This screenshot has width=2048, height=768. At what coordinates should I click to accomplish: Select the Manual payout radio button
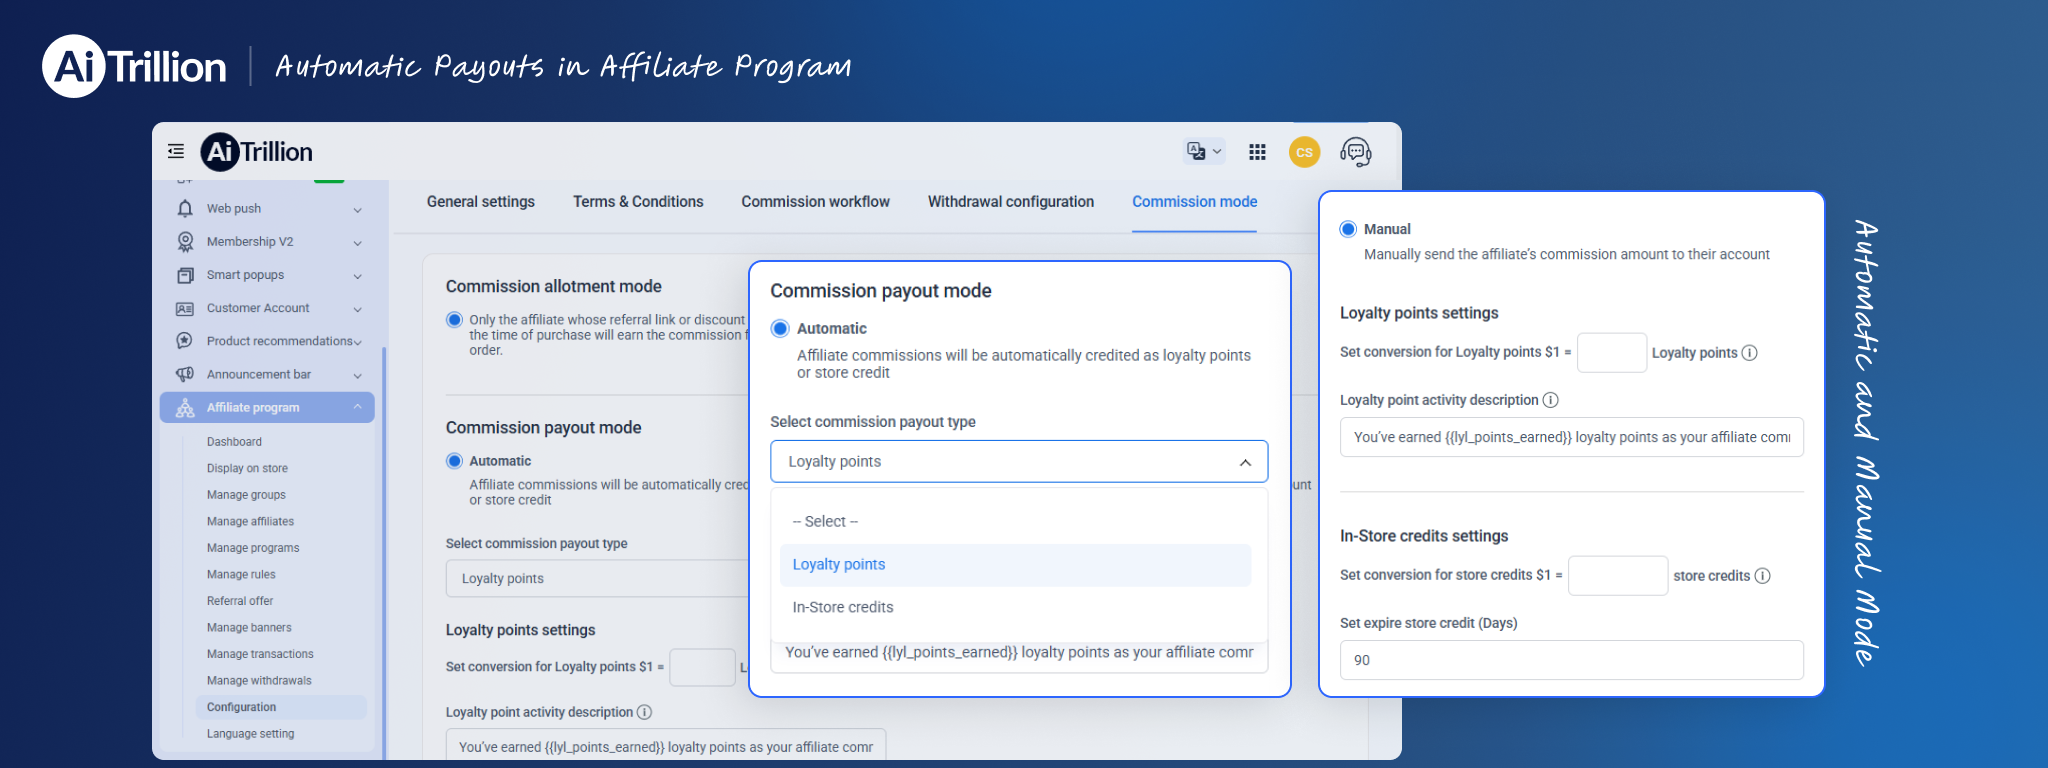[x=1348, y=229]
